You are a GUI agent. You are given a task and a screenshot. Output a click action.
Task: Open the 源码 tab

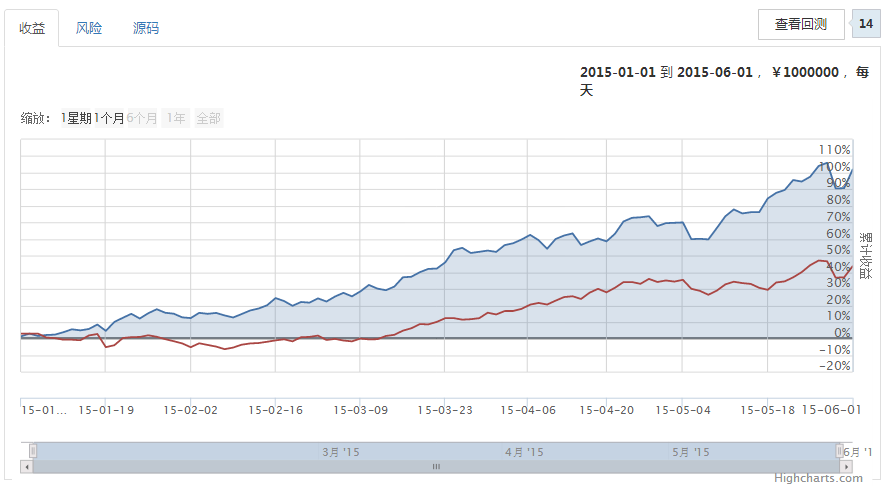(146, 28)
